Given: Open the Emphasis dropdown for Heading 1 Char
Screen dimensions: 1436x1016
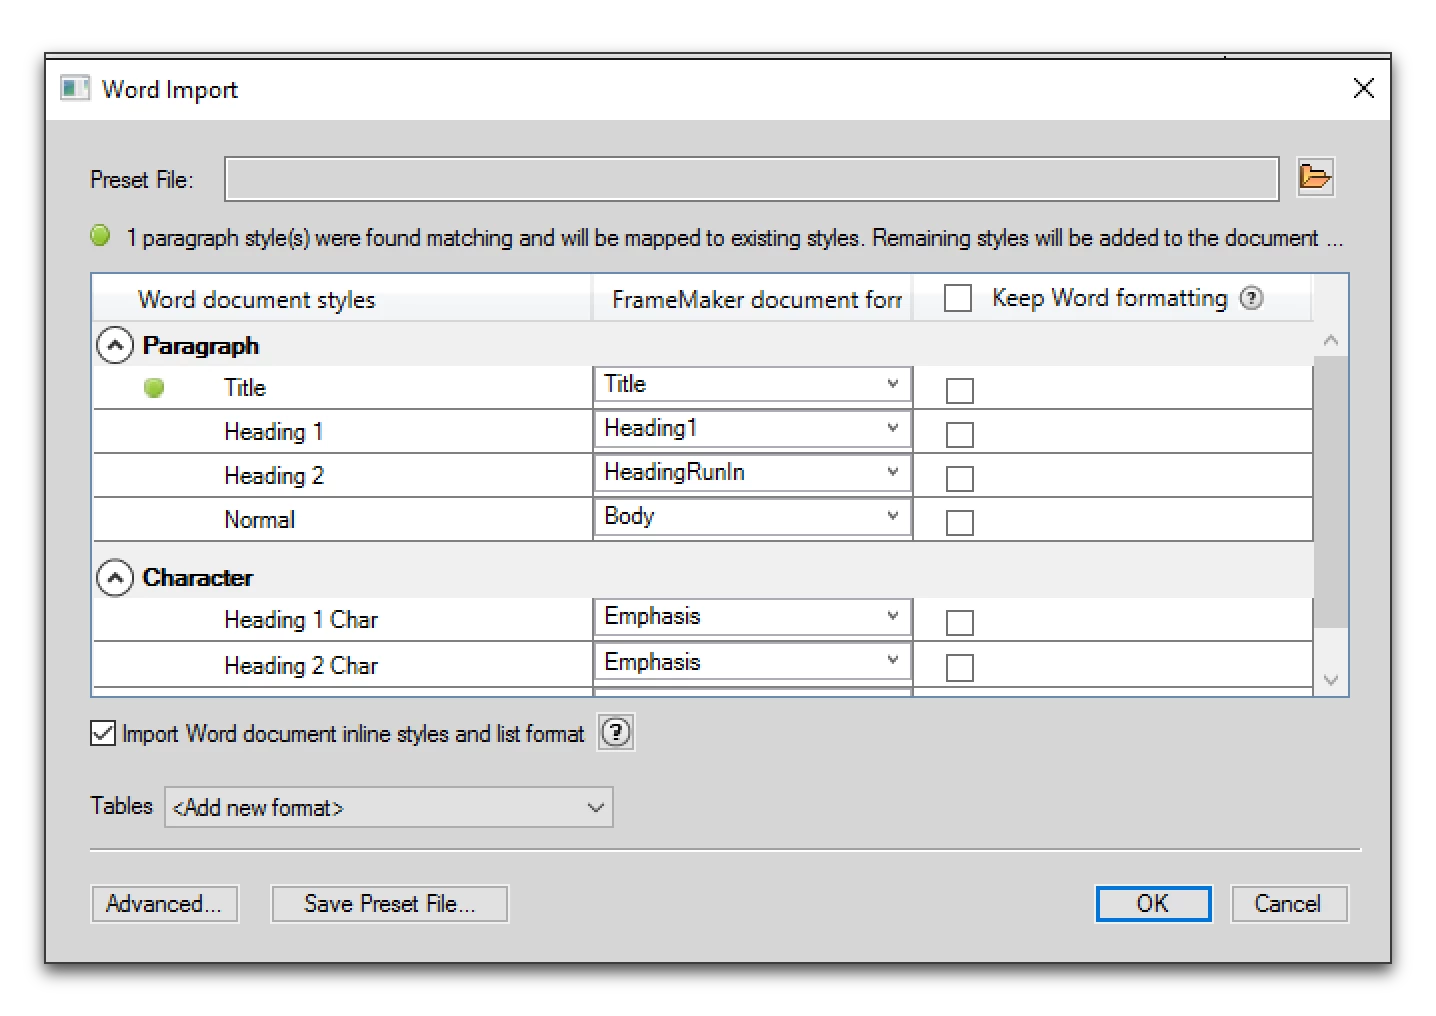Looking at the screenshot, I should click(752, 616).
